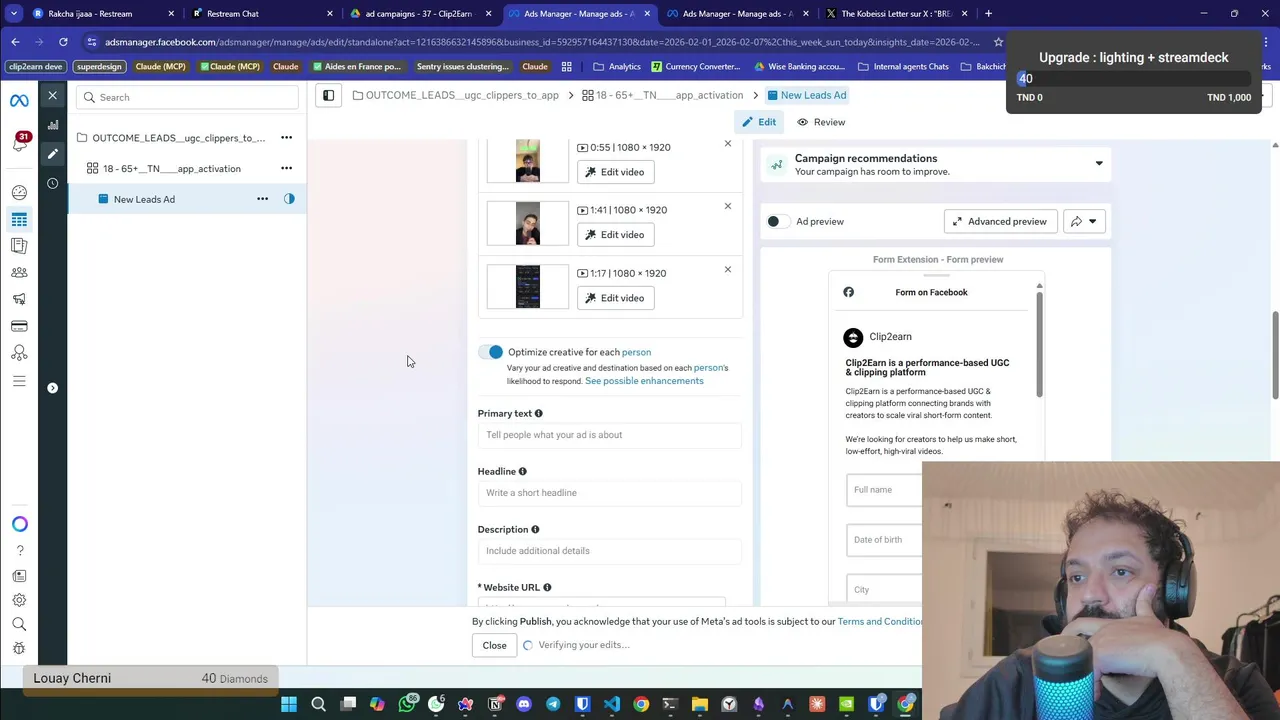Click the Primary text input field
Viewport: 1280px width, 720px height.
[610, 435]
